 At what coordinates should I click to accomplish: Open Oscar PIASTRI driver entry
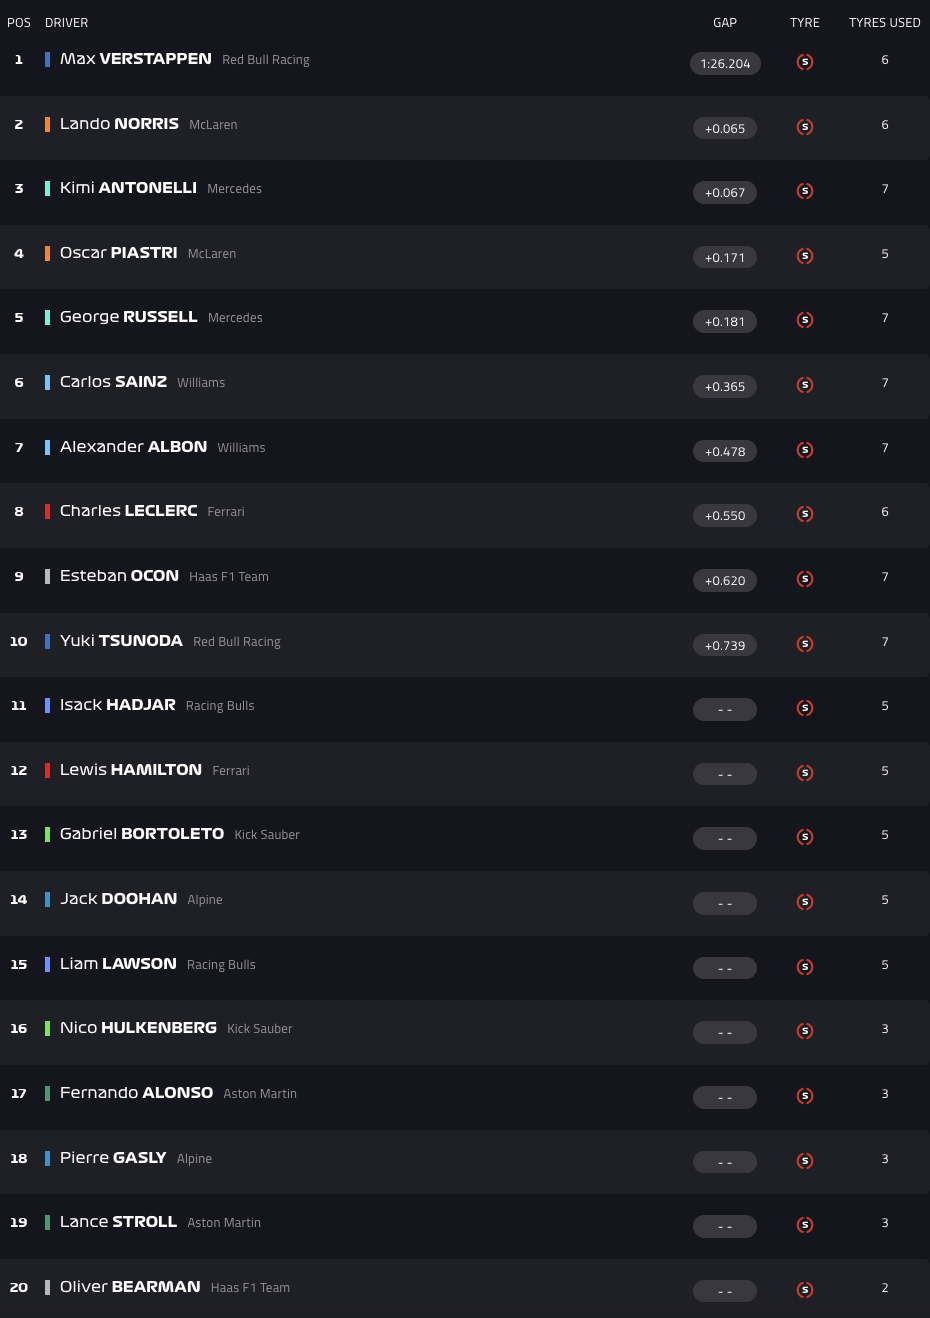pos(119,253)
